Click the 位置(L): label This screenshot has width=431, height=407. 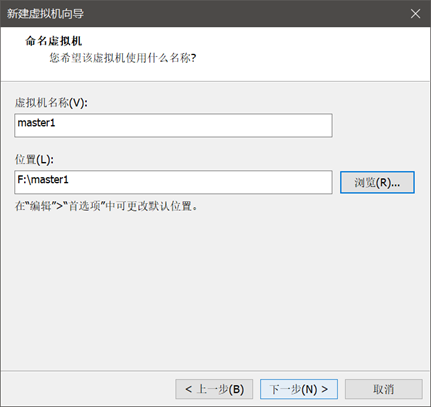click(34, 159)
